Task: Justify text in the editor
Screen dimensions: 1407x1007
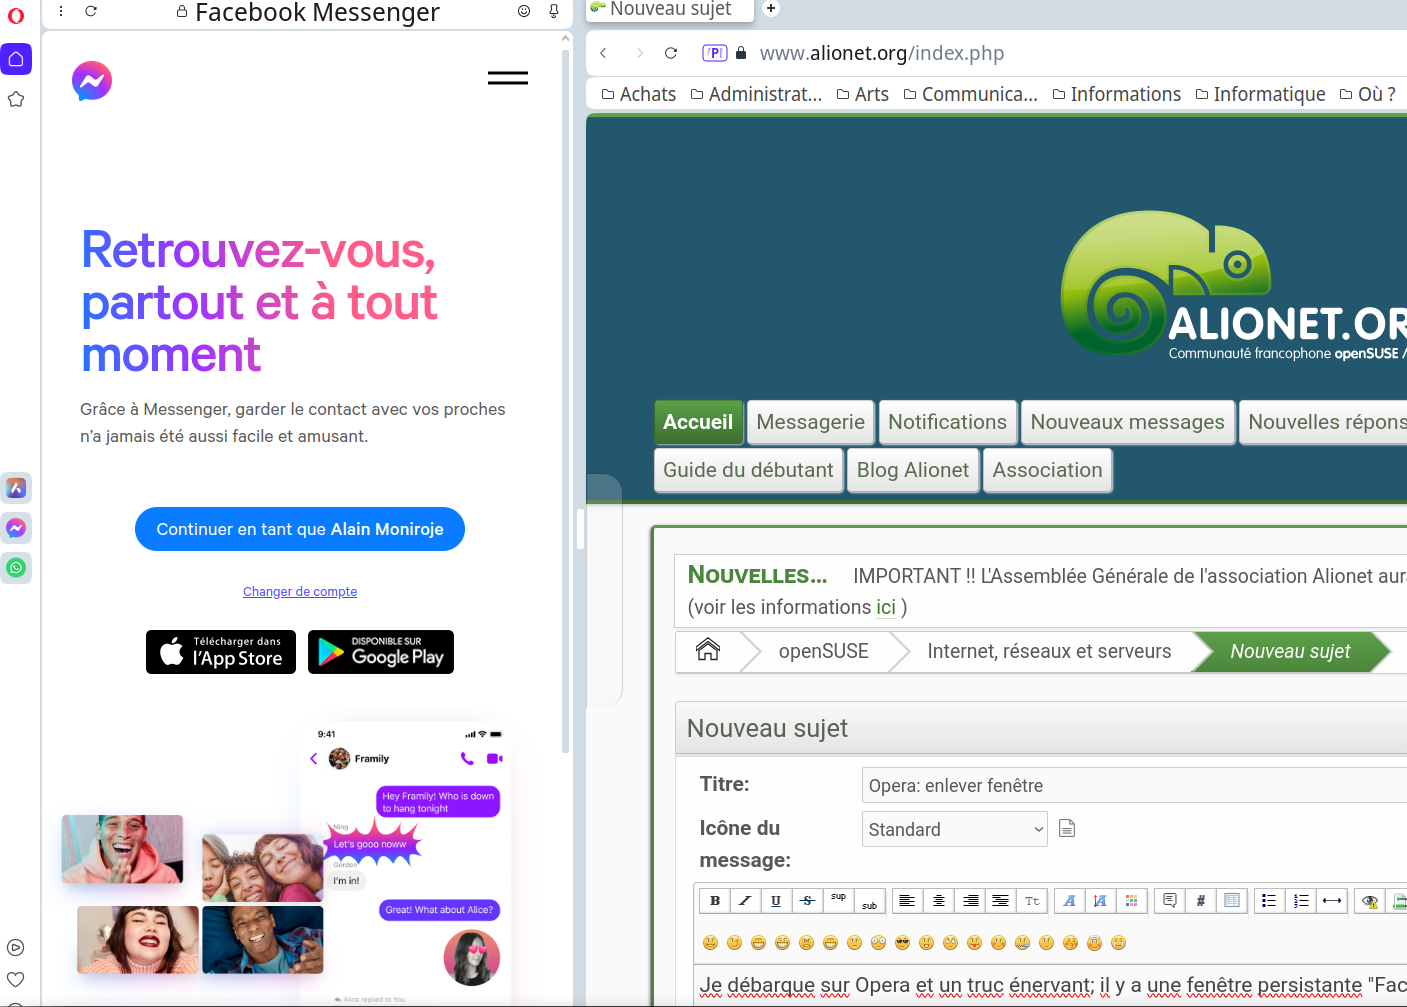Action: 1000,901
